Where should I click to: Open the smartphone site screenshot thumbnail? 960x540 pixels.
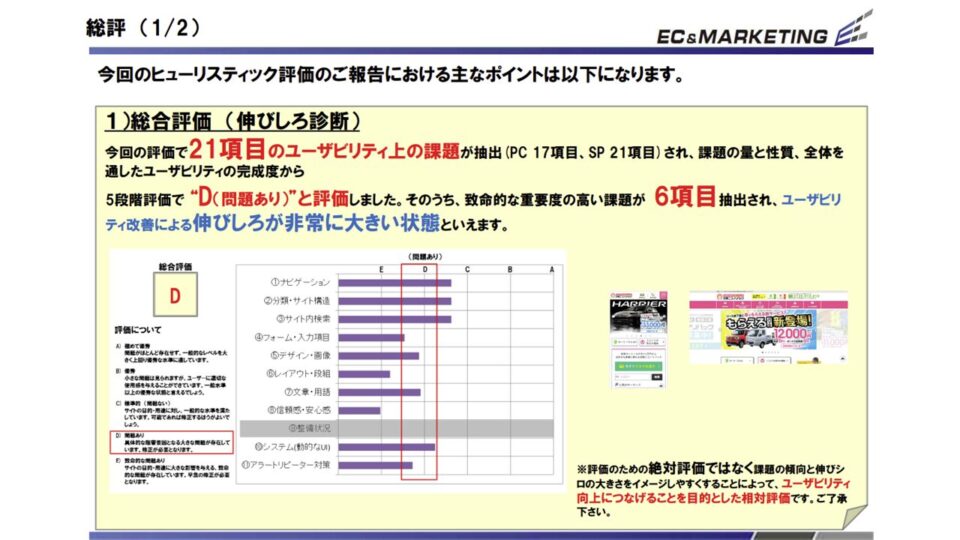(x=639, y=340)
